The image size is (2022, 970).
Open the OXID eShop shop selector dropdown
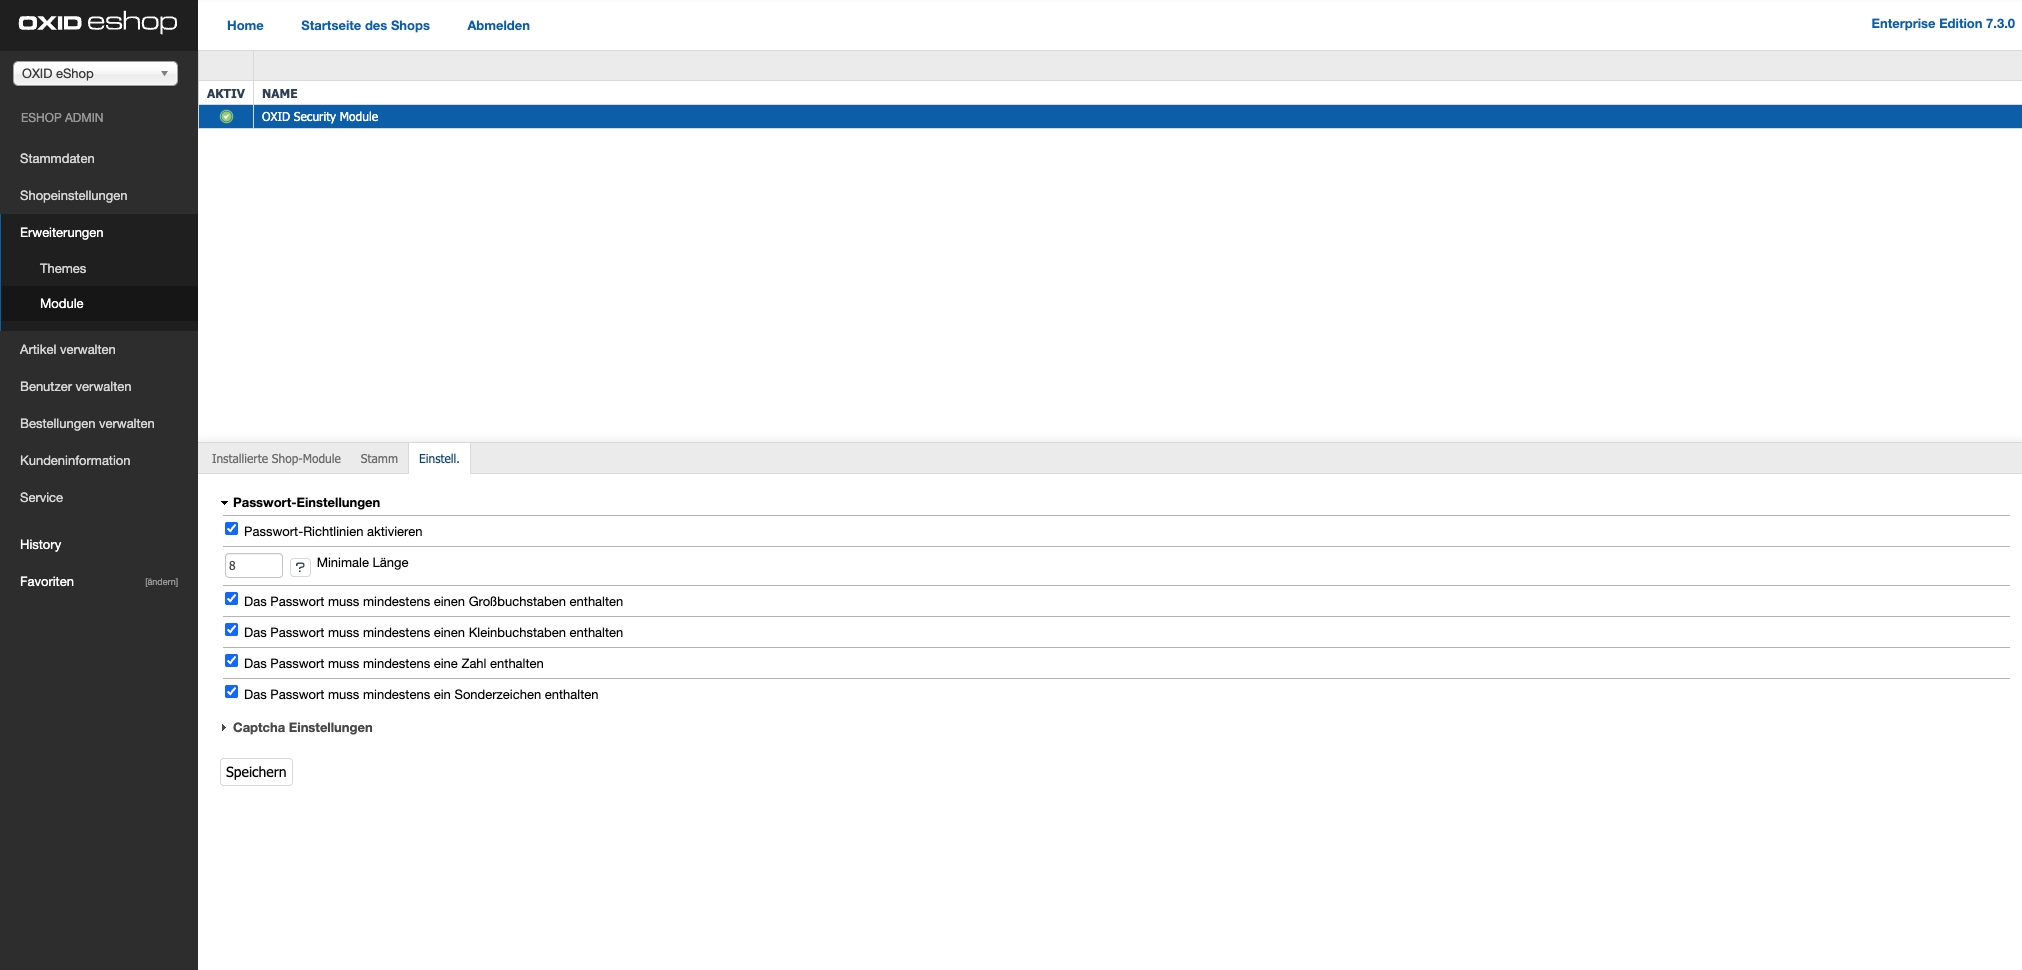[95, 74]
